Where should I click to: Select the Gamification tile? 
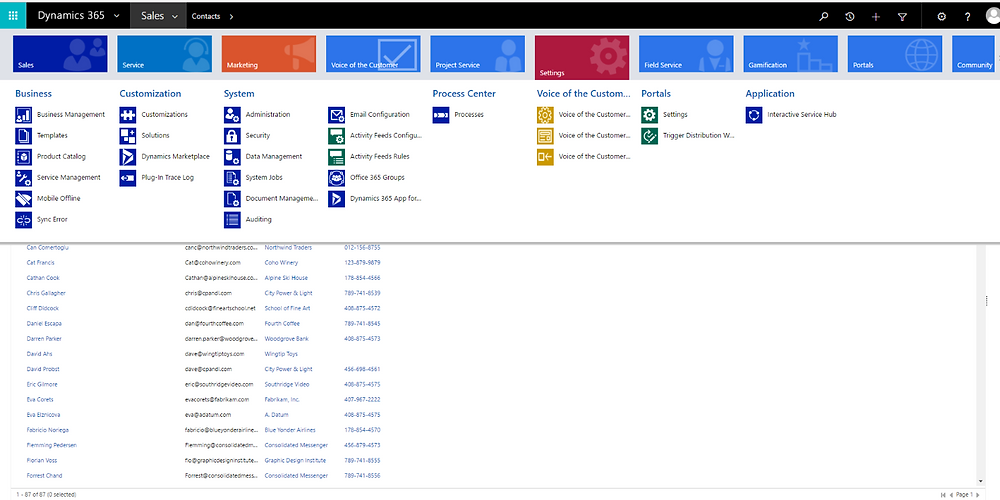point(791,54)
